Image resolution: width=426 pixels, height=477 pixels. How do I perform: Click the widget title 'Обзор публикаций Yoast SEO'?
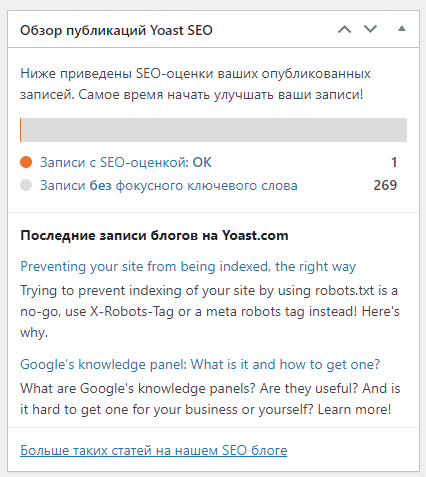(116, 30)
